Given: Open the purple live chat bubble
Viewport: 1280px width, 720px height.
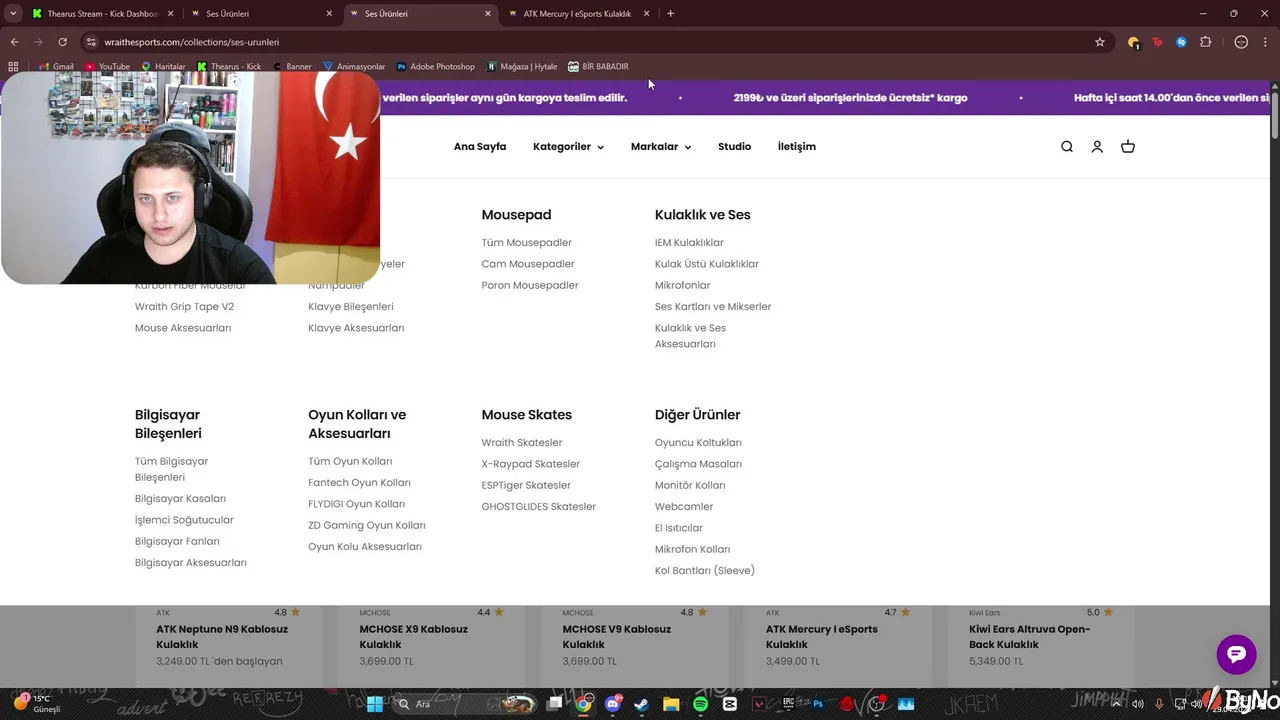Looking at the screenshot, I should coord(1236,654).
